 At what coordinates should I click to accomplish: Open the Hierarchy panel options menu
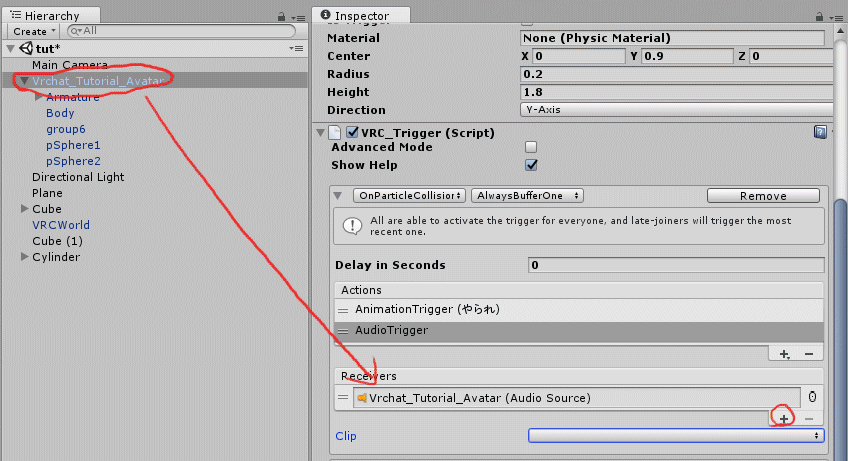pos(298,18)
